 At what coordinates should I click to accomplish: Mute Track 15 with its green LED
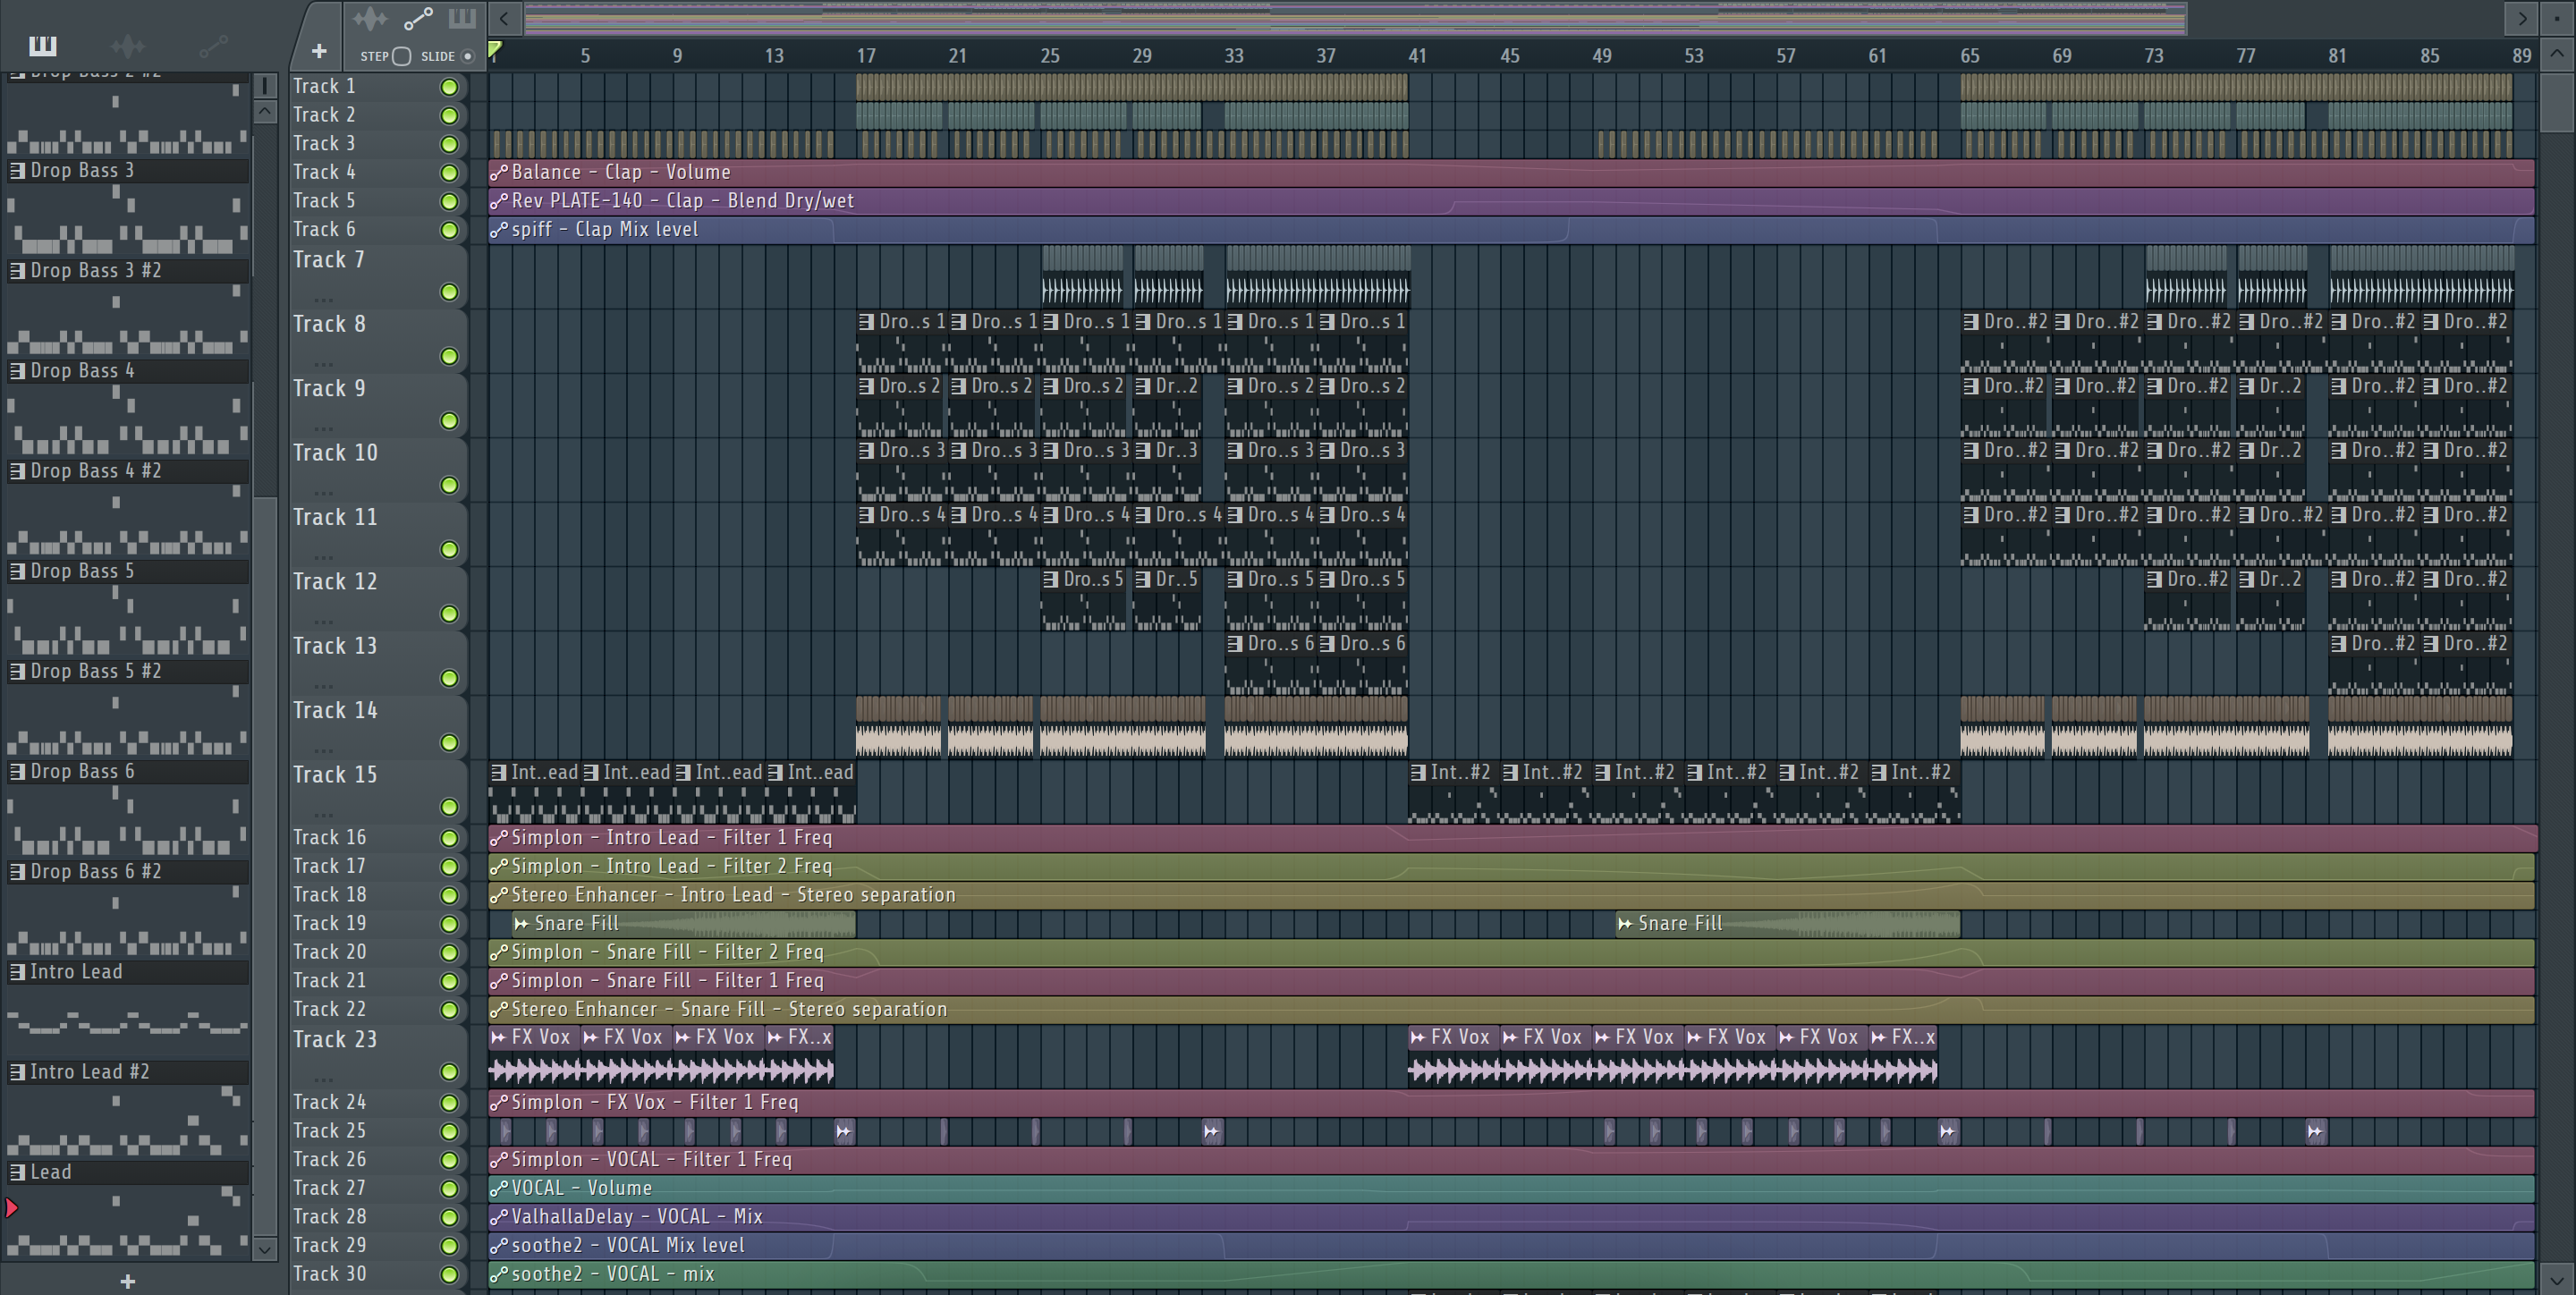coord(449,807)
